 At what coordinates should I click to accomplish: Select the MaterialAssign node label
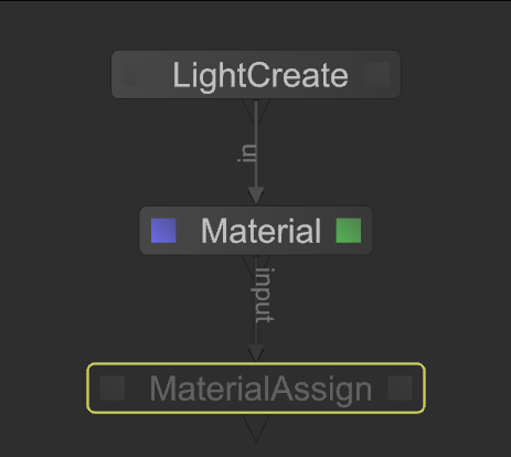click(x=261, y=389)
